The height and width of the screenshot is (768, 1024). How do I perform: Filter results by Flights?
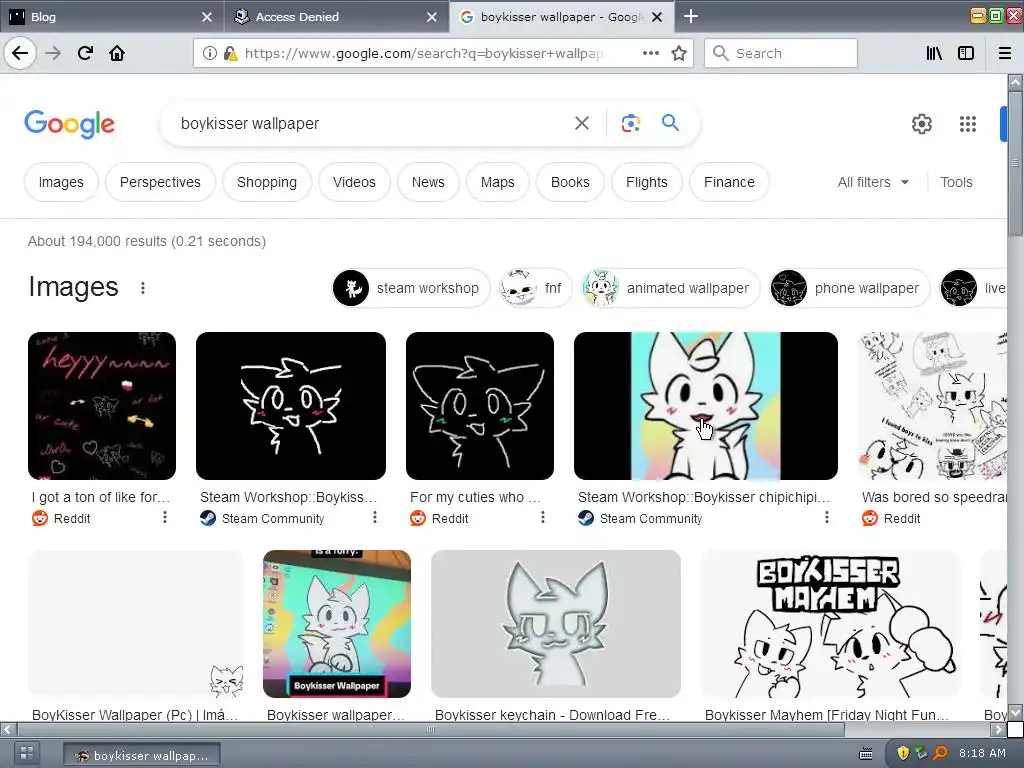pos(647,182)
